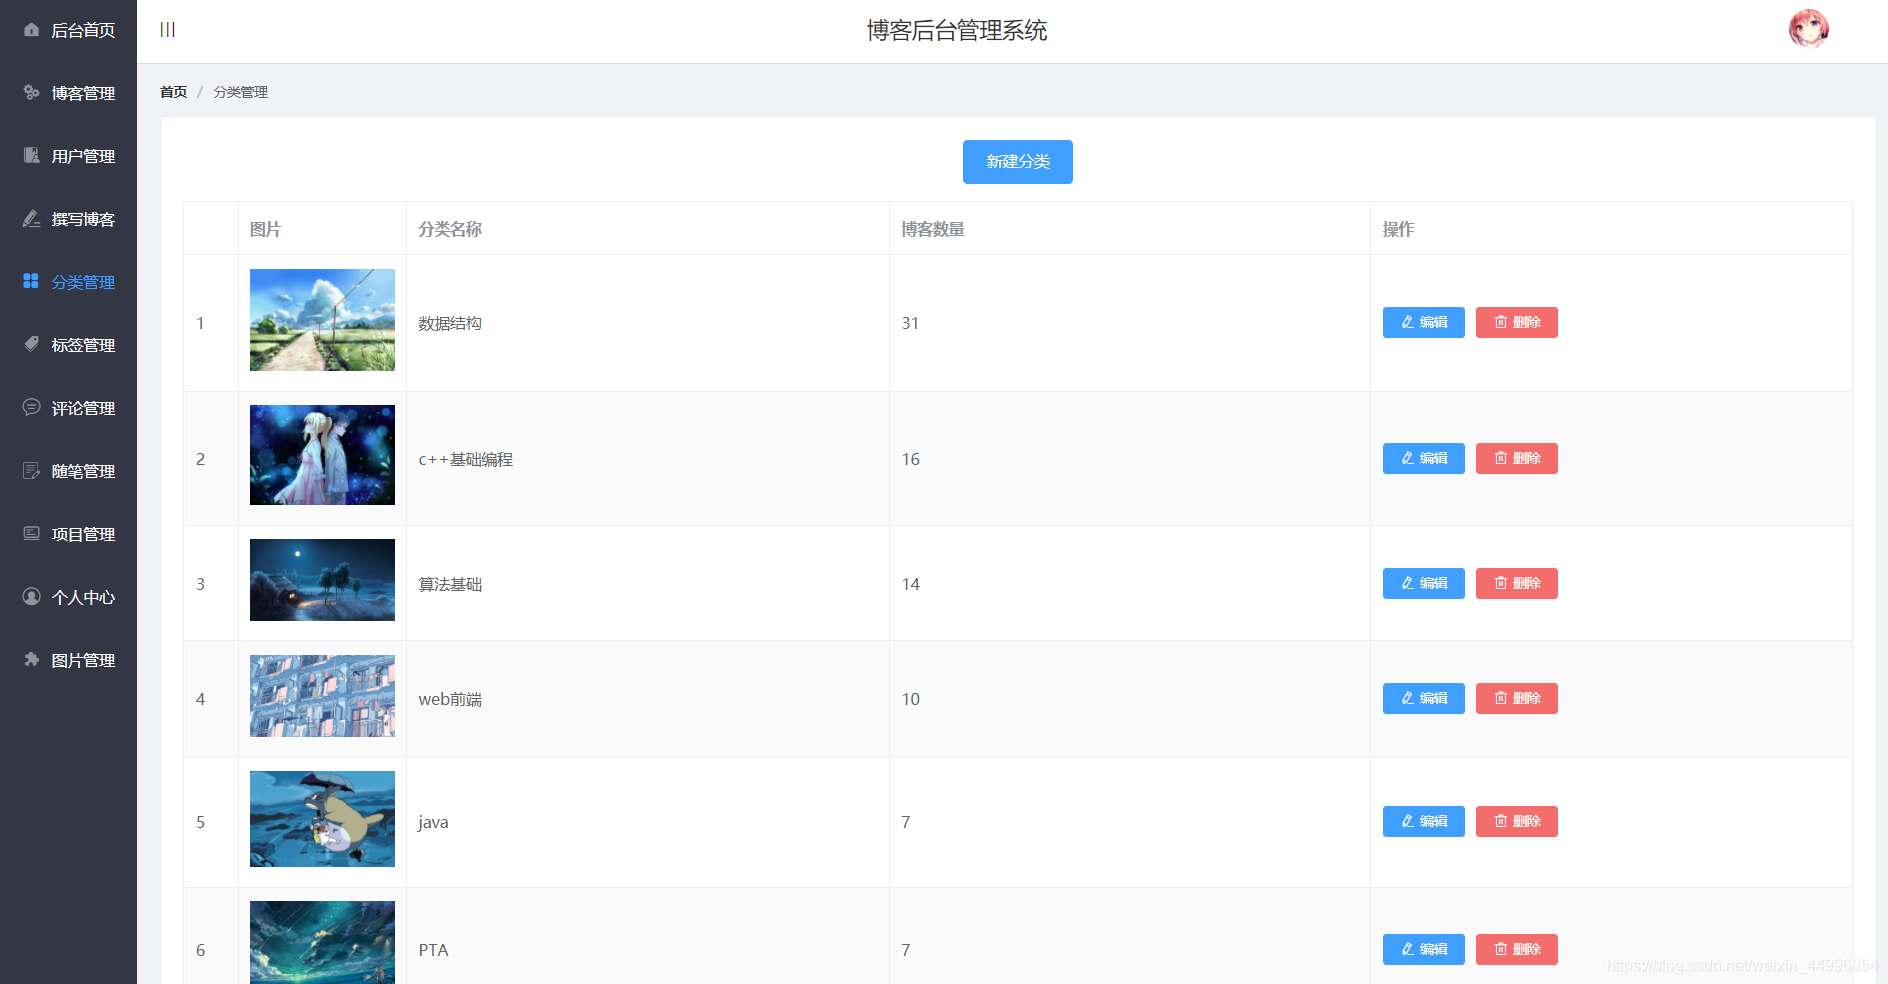This screenshot has height=984, width=1888.
Task: Click the blog count 16
Action: point(910,459)
